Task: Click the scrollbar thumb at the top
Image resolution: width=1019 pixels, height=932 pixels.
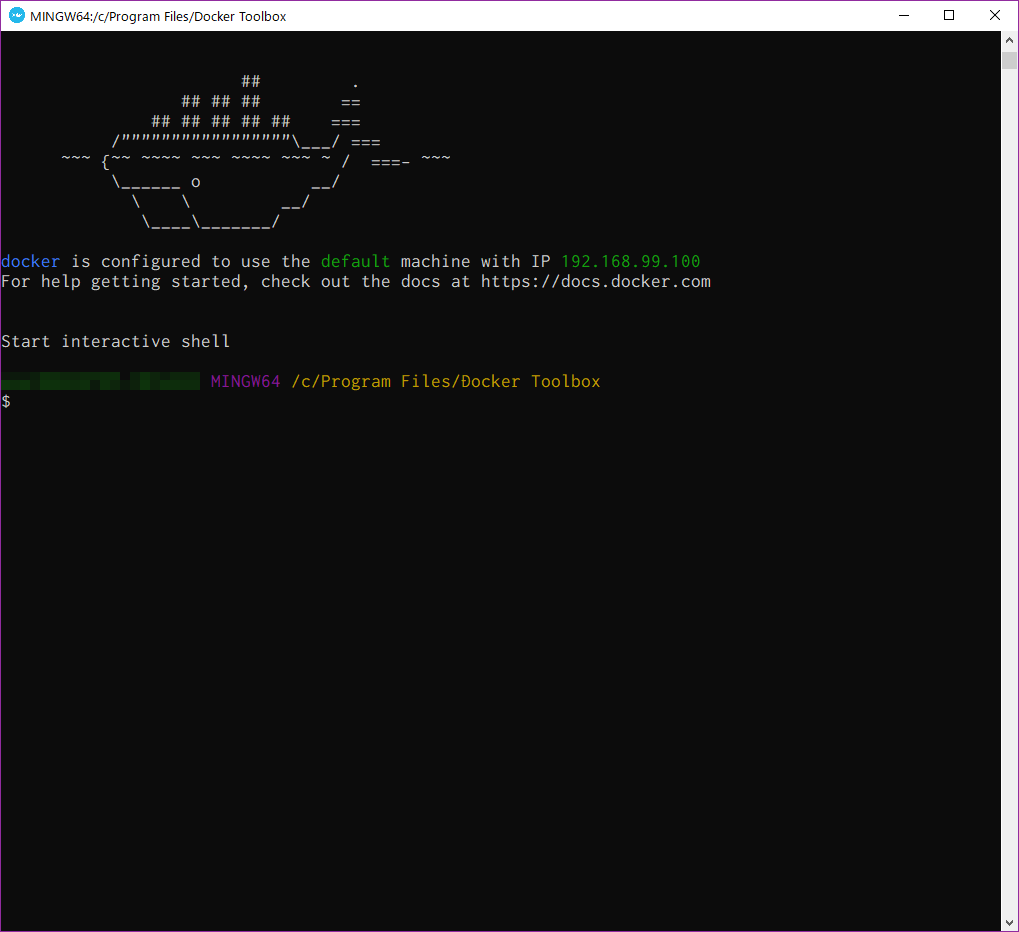Action: point(1008,60)
